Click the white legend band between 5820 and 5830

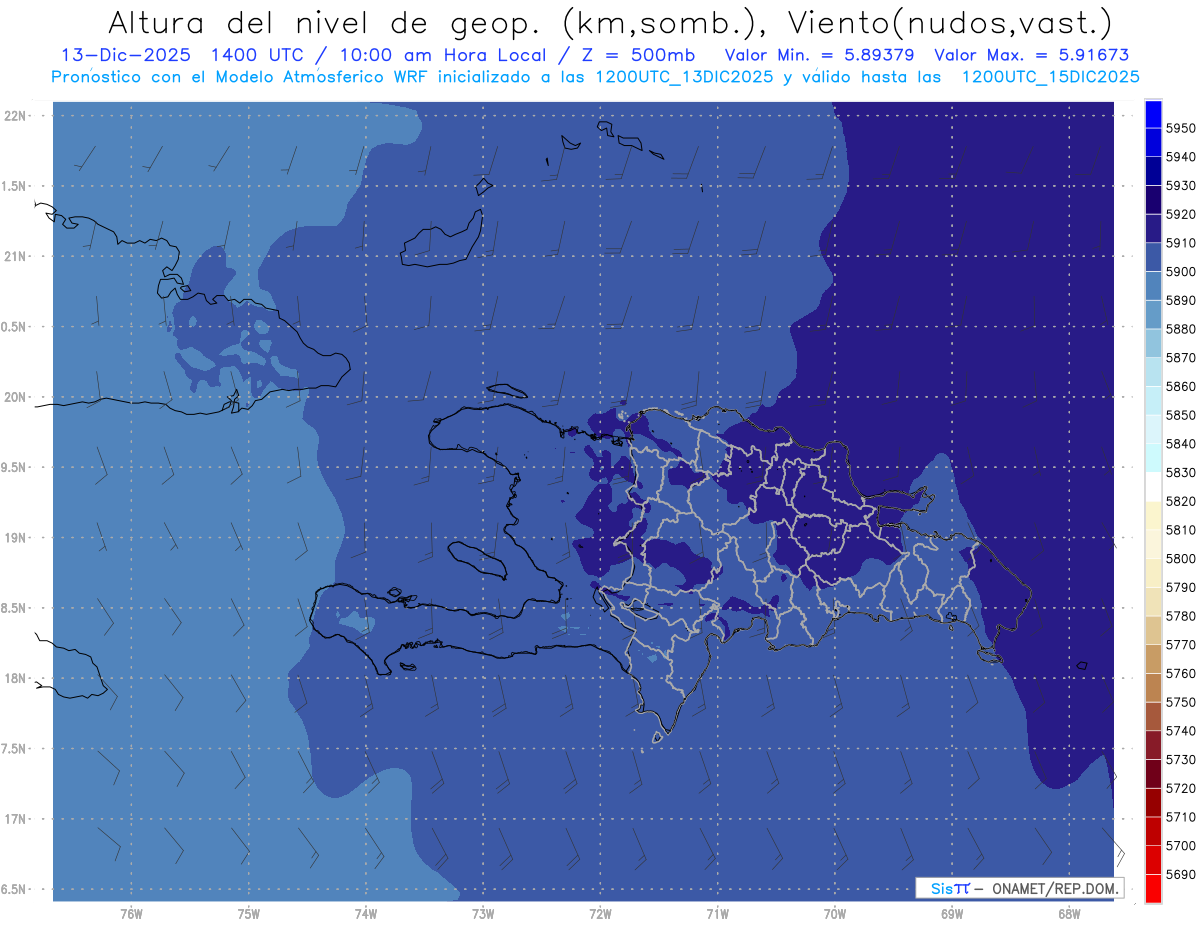[x=1153, y=487]
